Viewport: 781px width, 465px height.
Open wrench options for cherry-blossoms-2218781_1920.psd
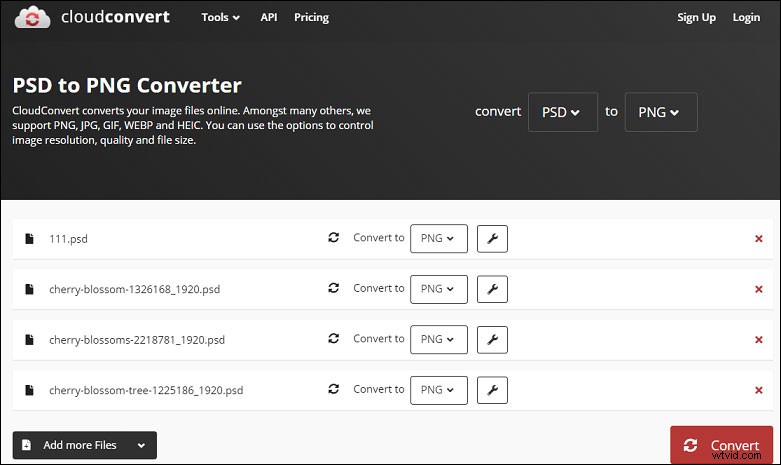492,340
